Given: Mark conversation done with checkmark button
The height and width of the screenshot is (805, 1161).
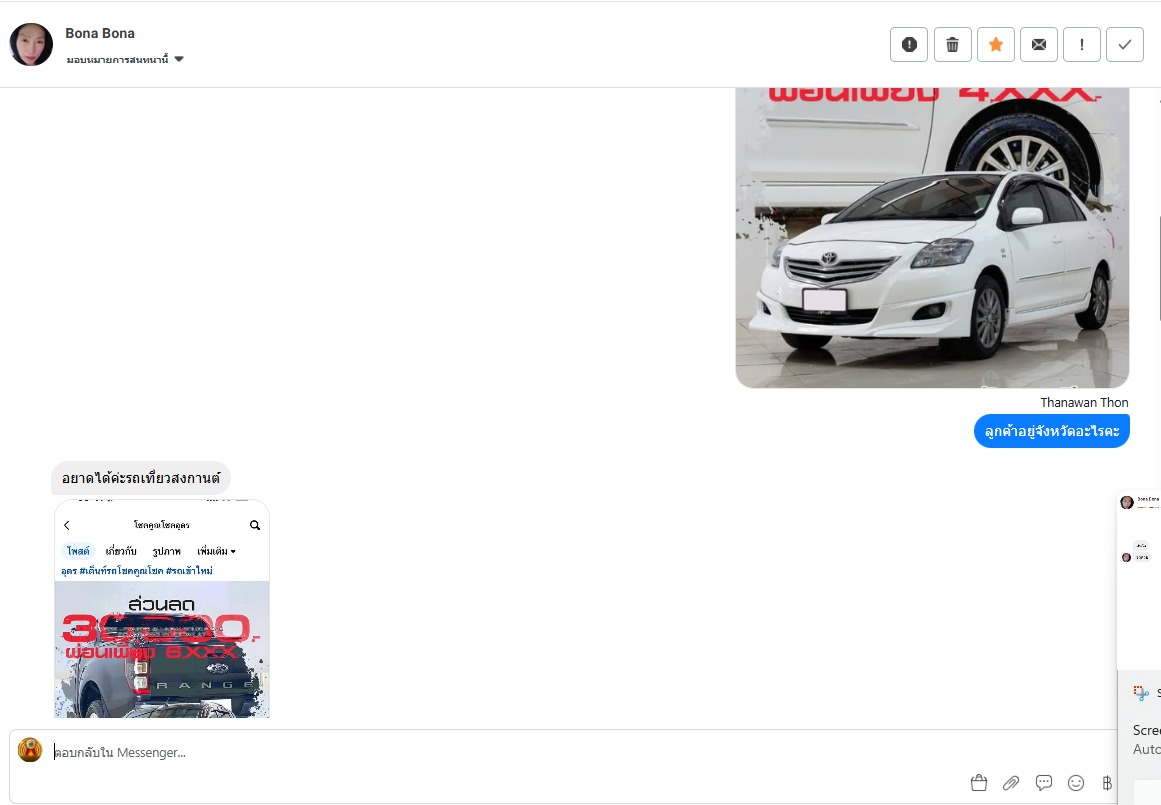Looking at the screenshot, I should pyautogui.click(x=1125, y=44).
